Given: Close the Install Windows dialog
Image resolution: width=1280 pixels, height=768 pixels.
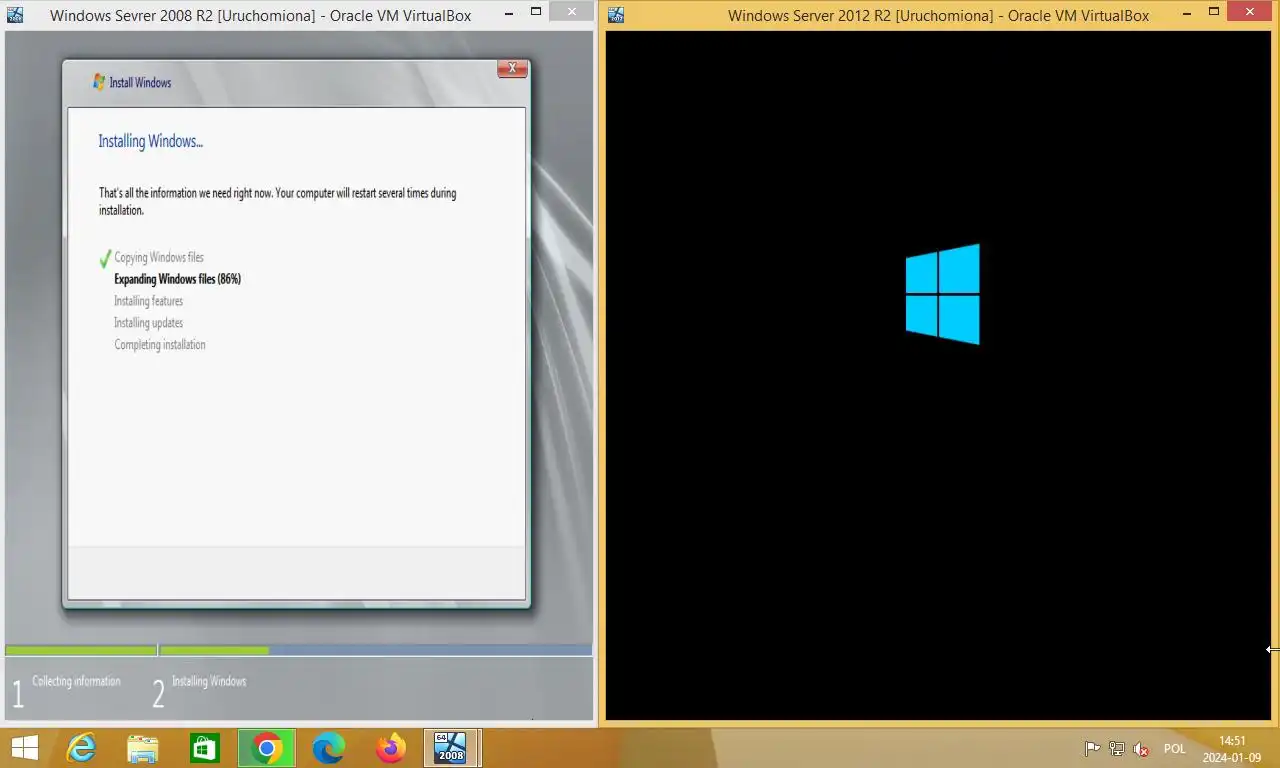Looking at the screenshot, I should tap(512, 69).
